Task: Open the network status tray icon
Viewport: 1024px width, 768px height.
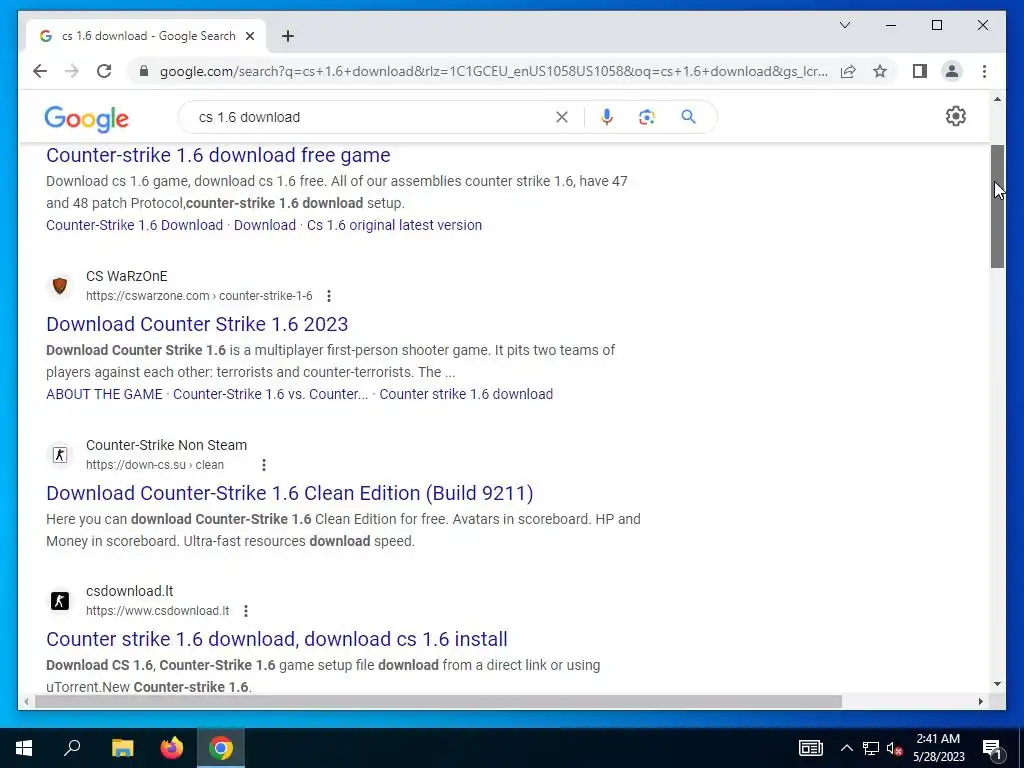Action: tap(871, 748)
